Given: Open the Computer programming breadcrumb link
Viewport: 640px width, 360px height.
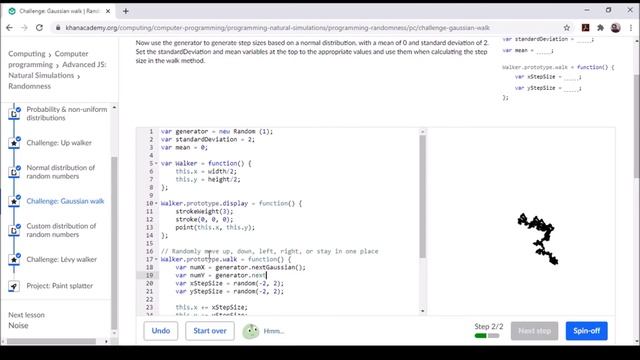Looking at the screenshot, I should 48,59.
